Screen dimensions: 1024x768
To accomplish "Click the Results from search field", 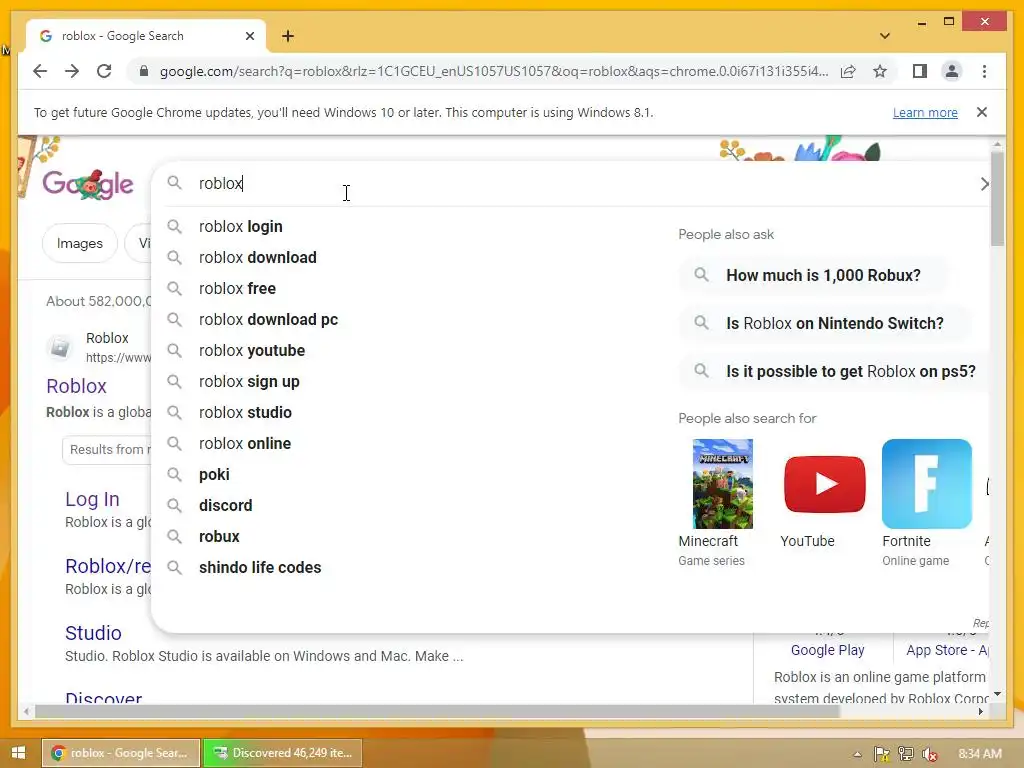I will tap(106, 450).
